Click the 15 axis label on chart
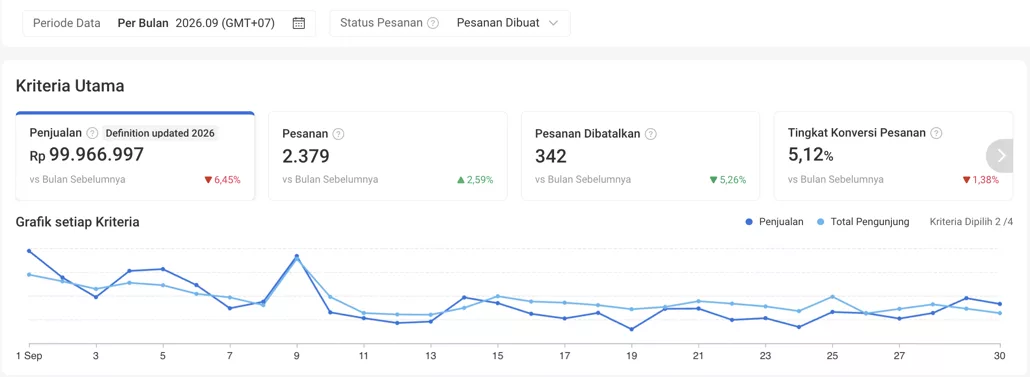Viewport: 1030px width, 377px height. click(498, 355)
